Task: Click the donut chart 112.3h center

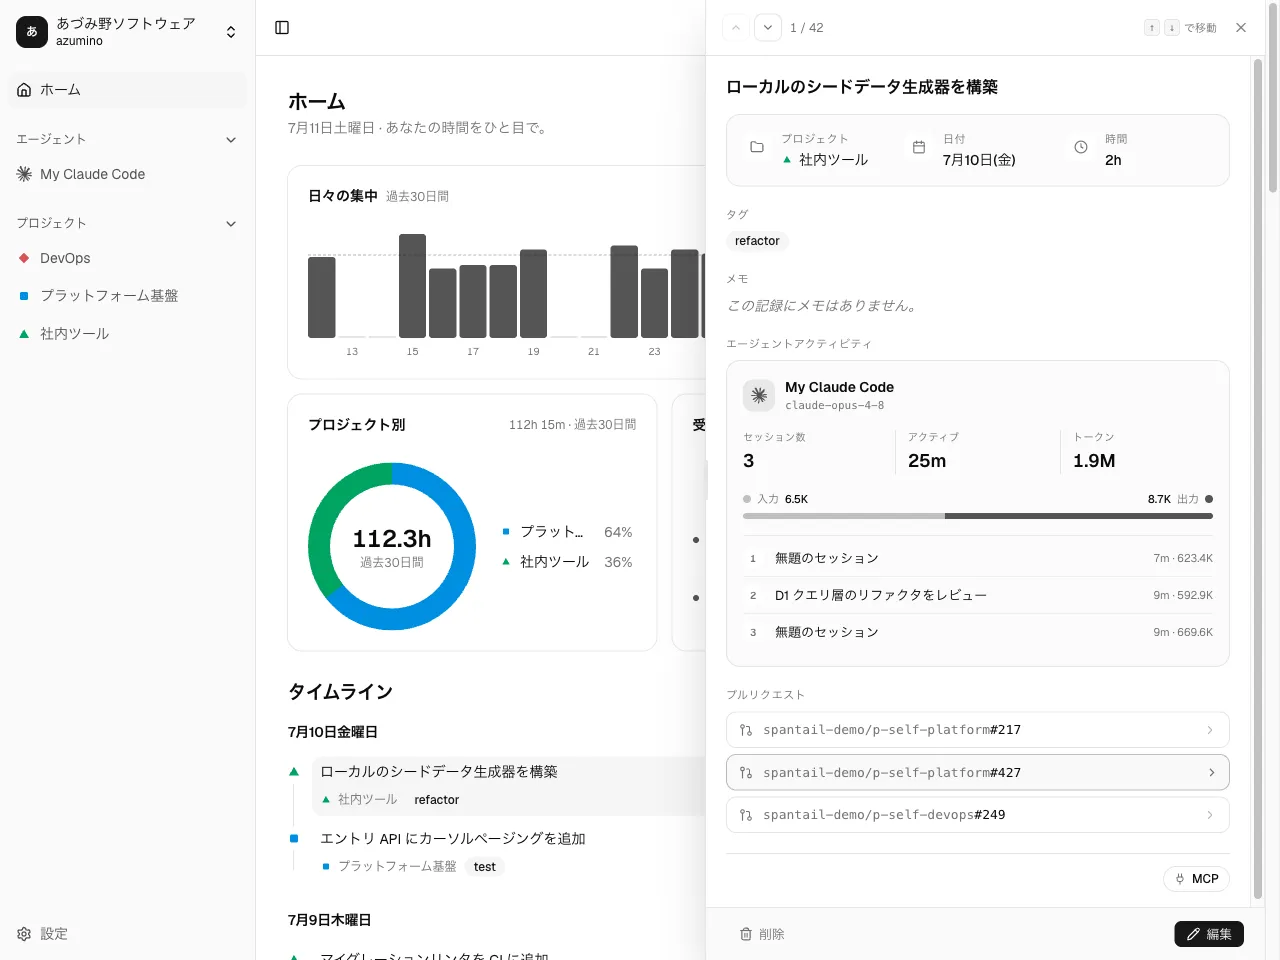Action: coord(392,546)
